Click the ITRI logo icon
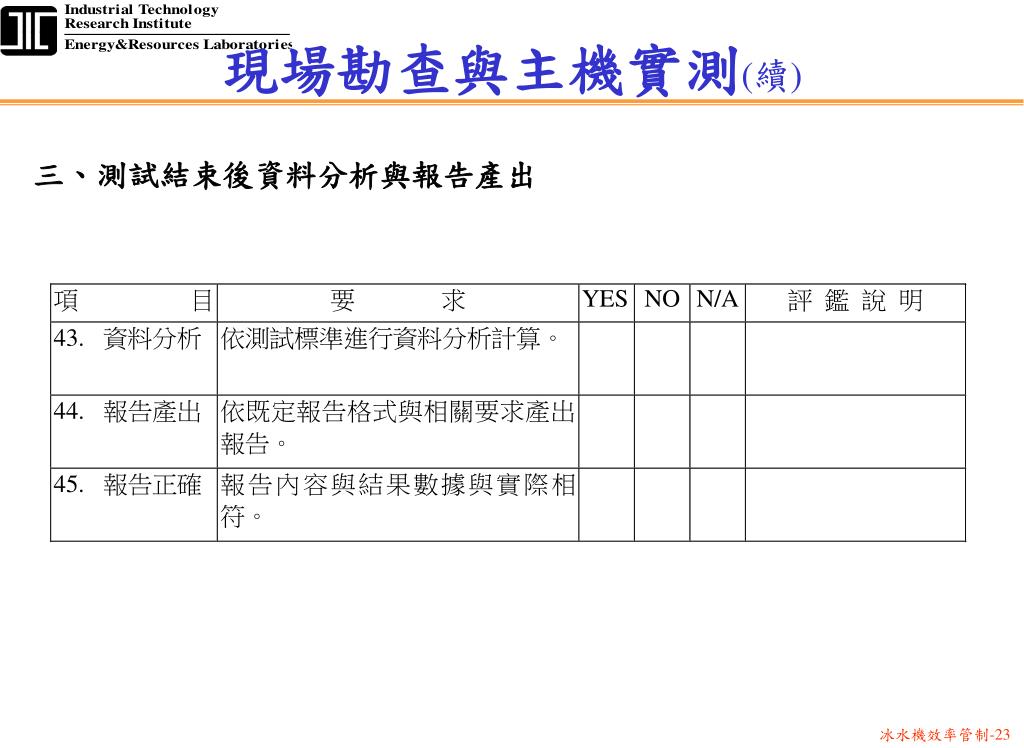This screenshot has height=748, width=1024. pos(29,30)
